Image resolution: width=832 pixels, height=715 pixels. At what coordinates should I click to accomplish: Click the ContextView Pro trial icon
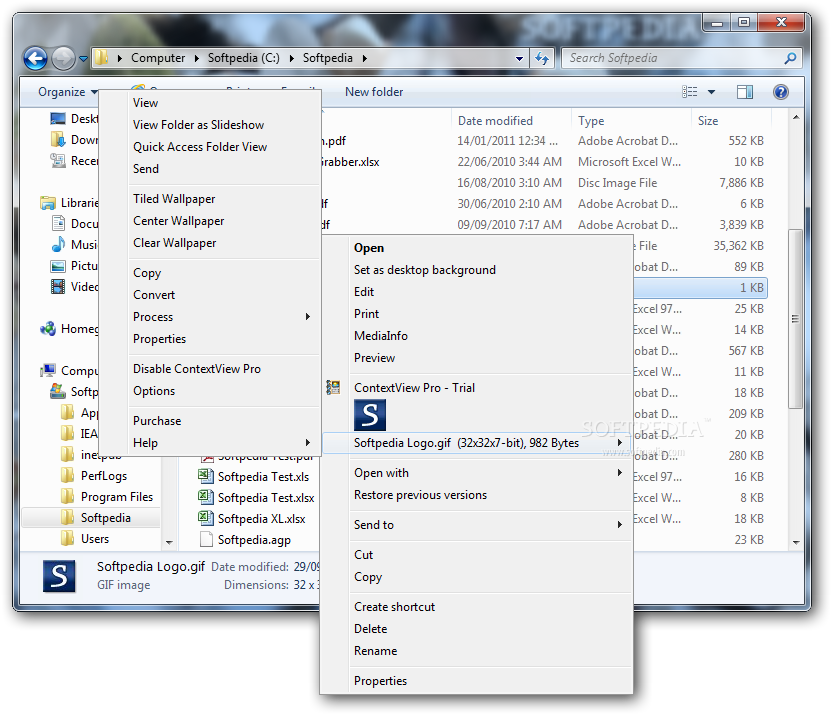pyautogui.click(x=333, y=387)
